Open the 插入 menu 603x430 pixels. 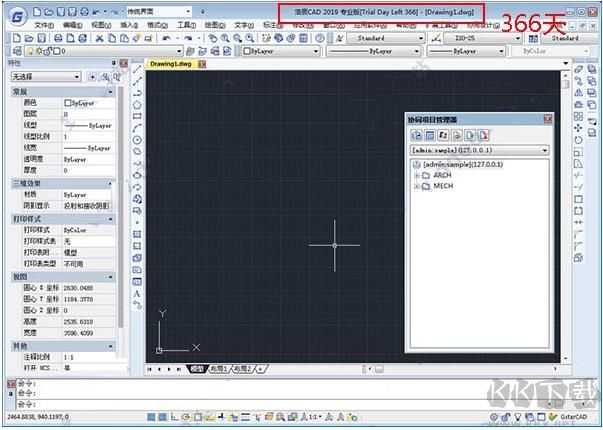[129, 25]
